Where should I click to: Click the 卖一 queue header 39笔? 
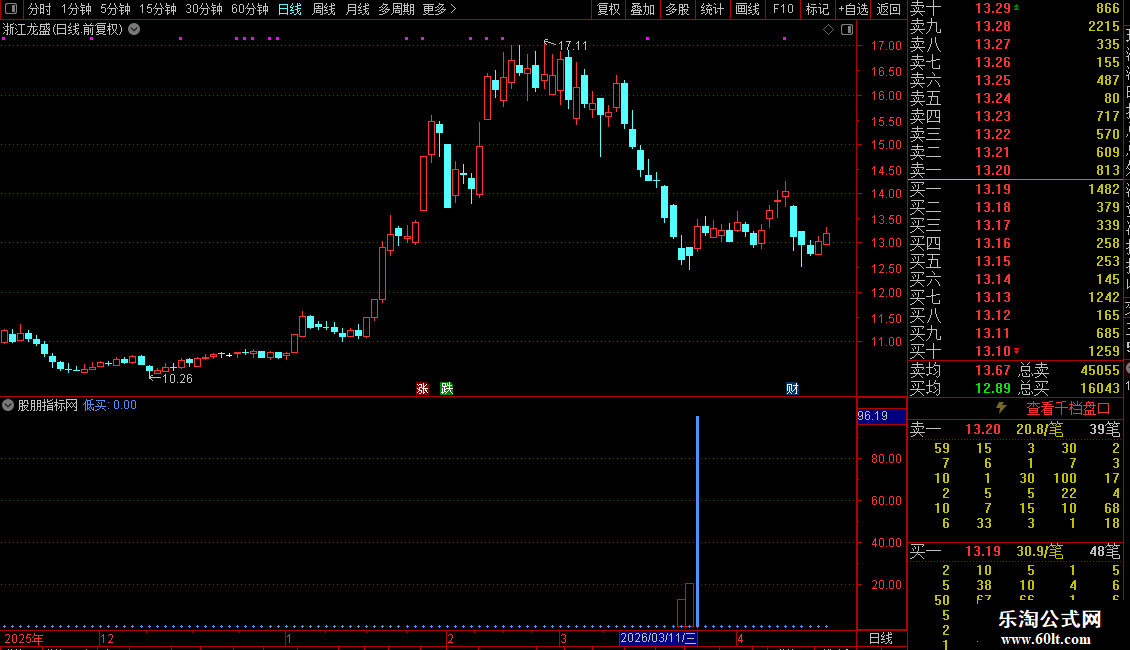pyautogui.click(x=1015, y=429)
